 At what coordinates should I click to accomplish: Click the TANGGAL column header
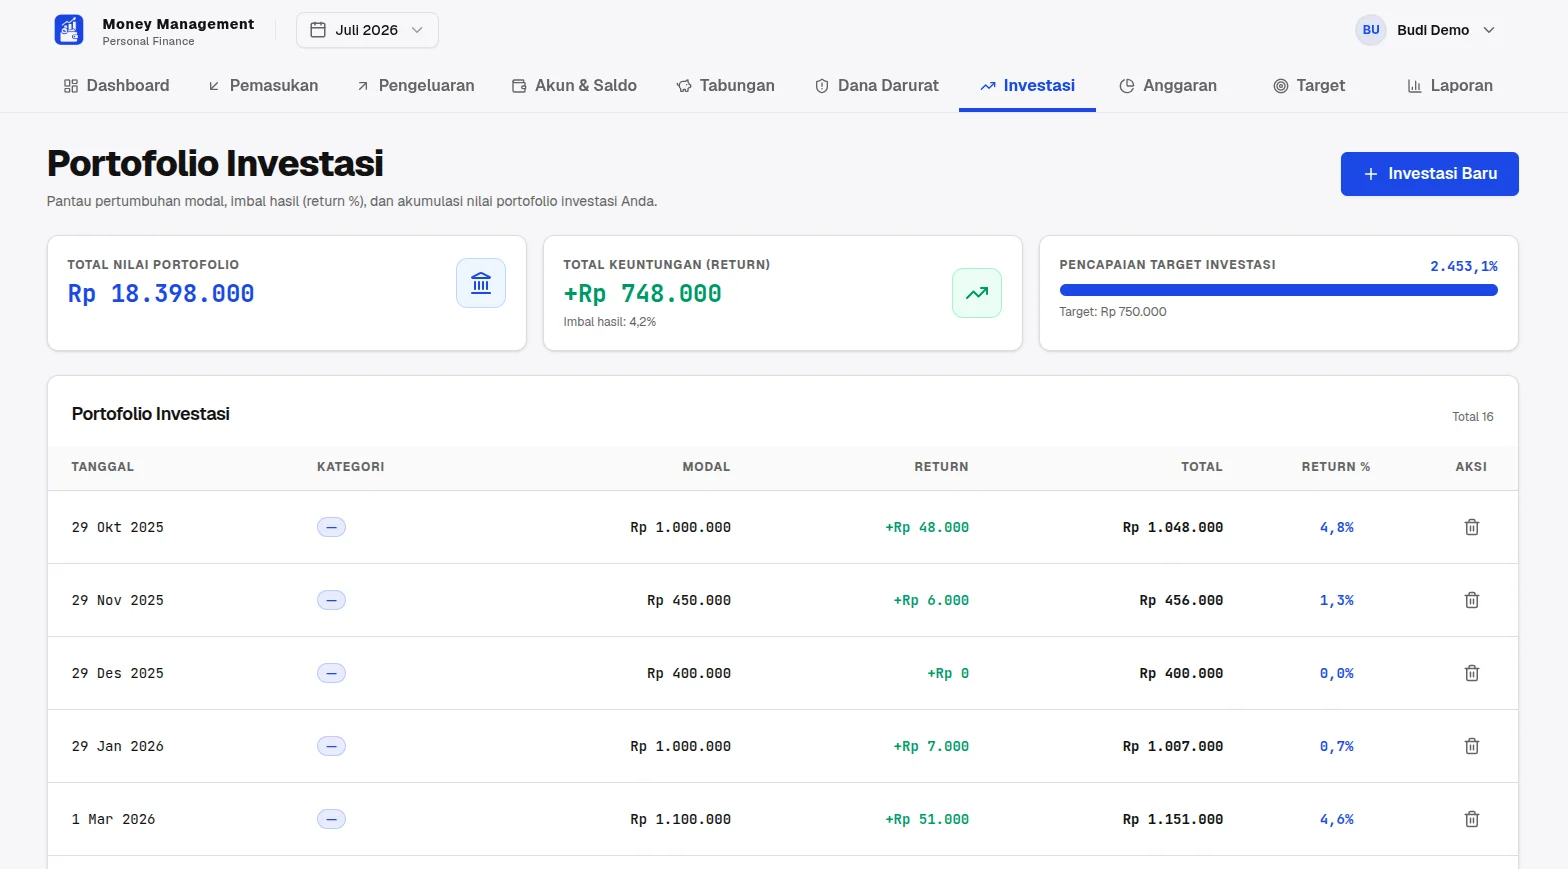coord(103,467)
